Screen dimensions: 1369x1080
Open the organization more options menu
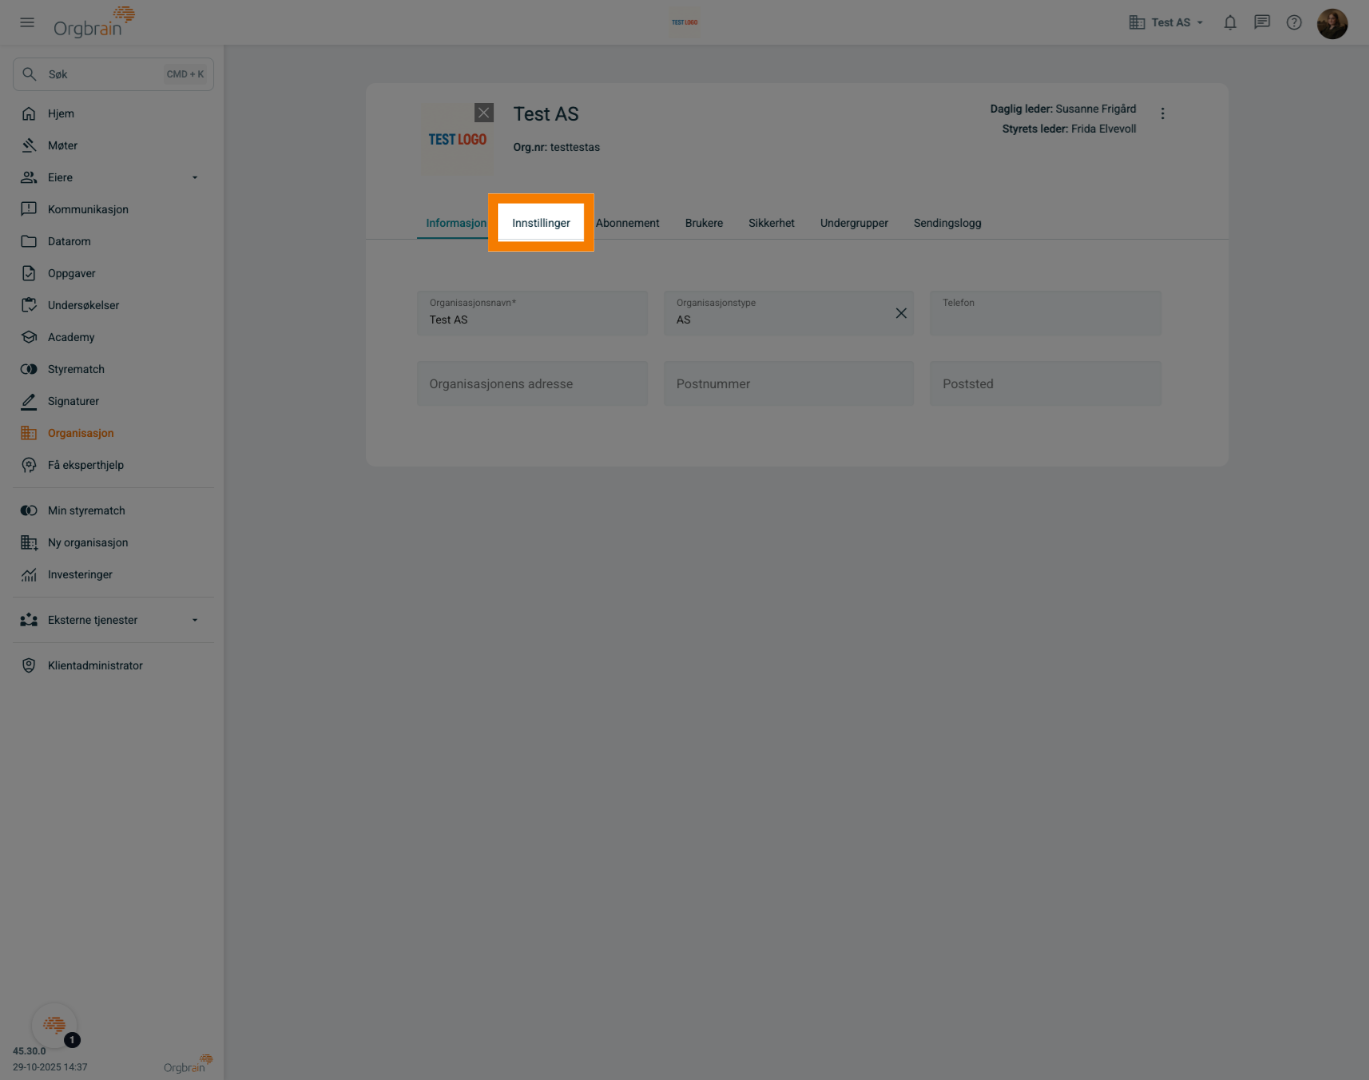point(1162,114)
